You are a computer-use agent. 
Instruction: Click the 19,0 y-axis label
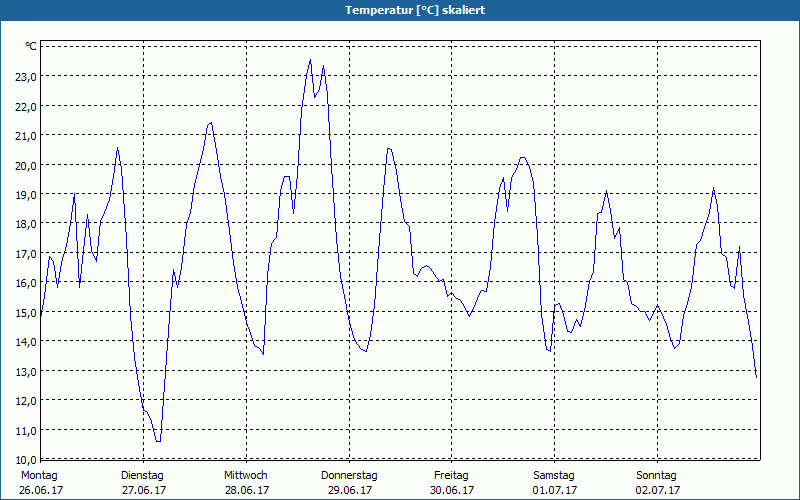coord(25,194)
